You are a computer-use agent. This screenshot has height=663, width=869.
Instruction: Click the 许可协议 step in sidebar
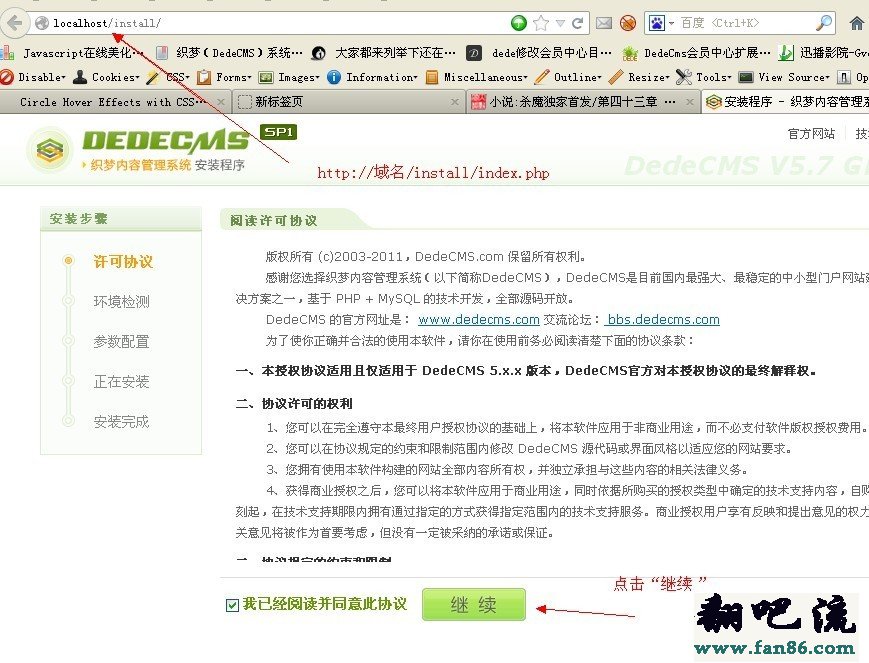tap(122, 262)
